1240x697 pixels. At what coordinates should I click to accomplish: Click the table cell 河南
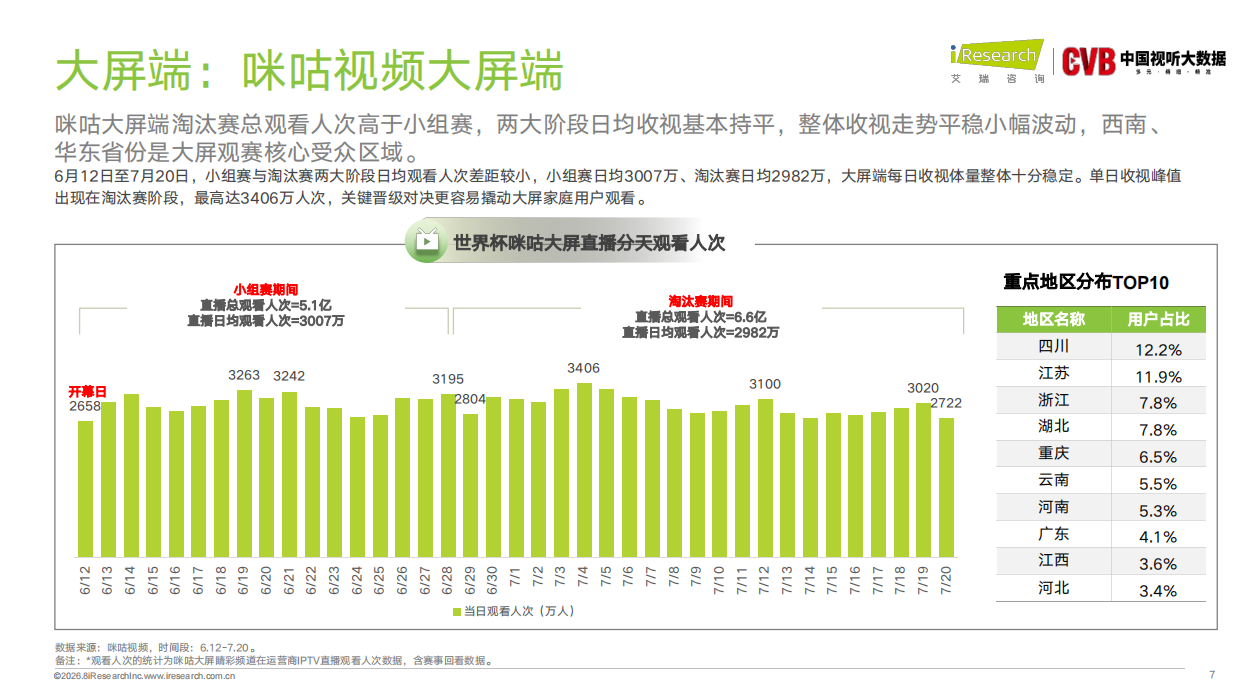click(1053, 507)
